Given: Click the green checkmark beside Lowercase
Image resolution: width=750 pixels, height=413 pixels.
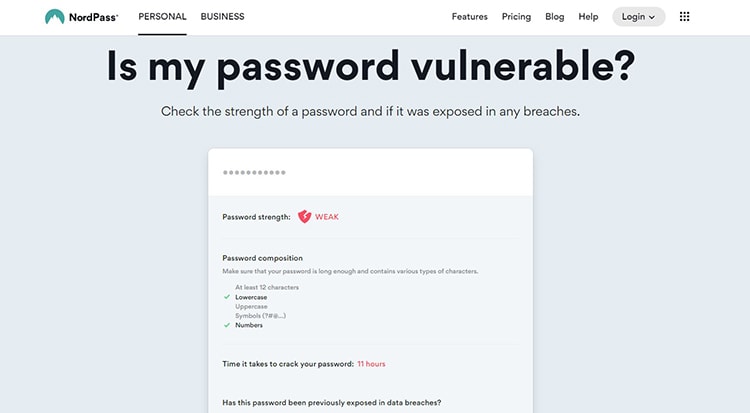Looking at the screenshot, I should tap(227, 297).
